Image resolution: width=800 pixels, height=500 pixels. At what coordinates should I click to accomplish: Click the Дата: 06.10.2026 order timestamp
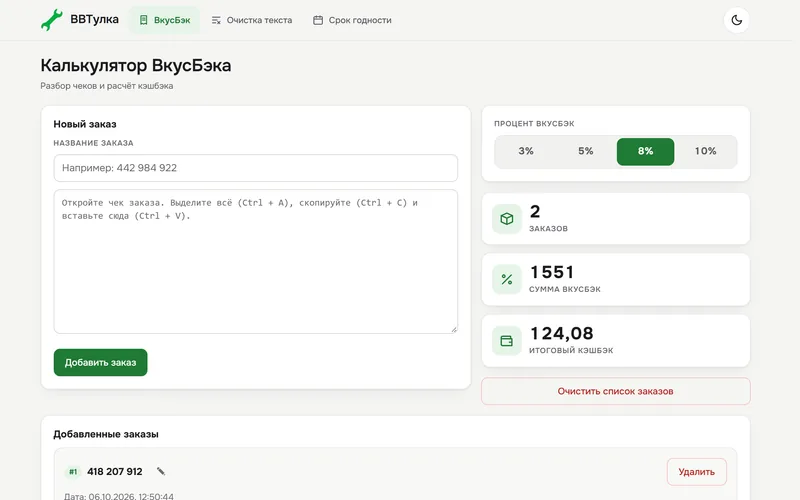click(118, 496)
